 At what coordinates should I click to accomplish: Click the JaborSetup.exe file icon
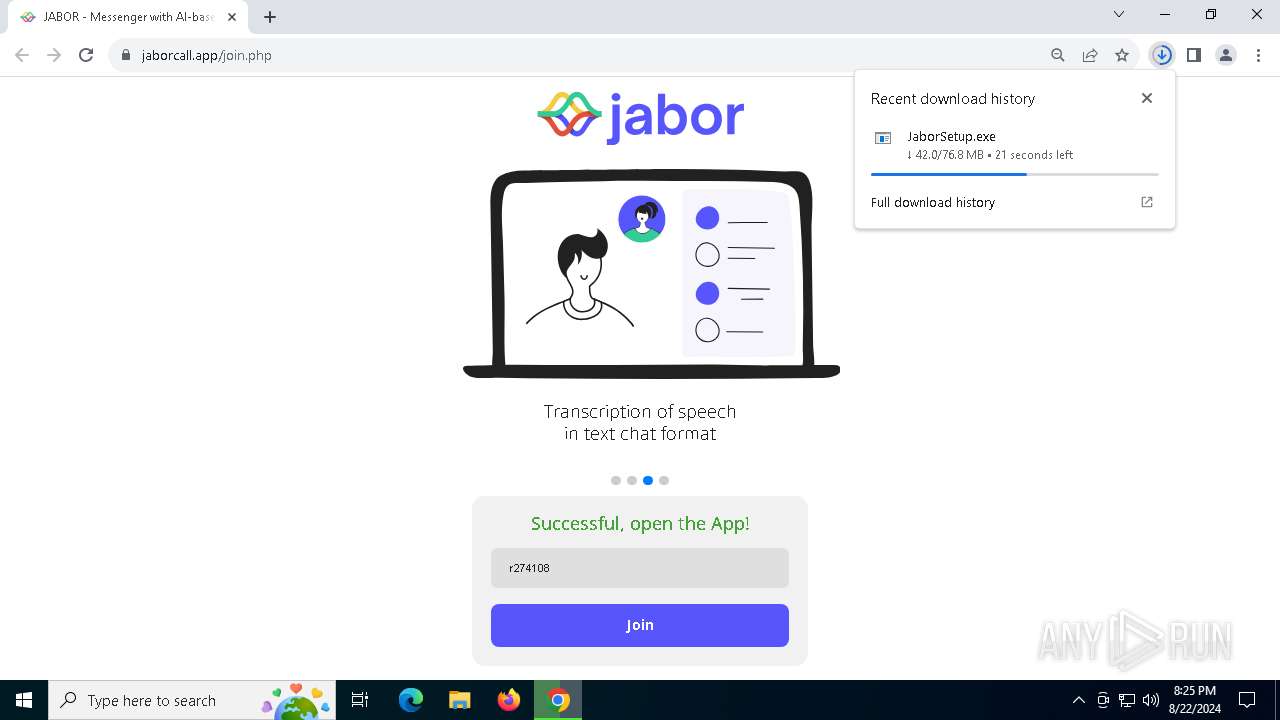[883, 138]
